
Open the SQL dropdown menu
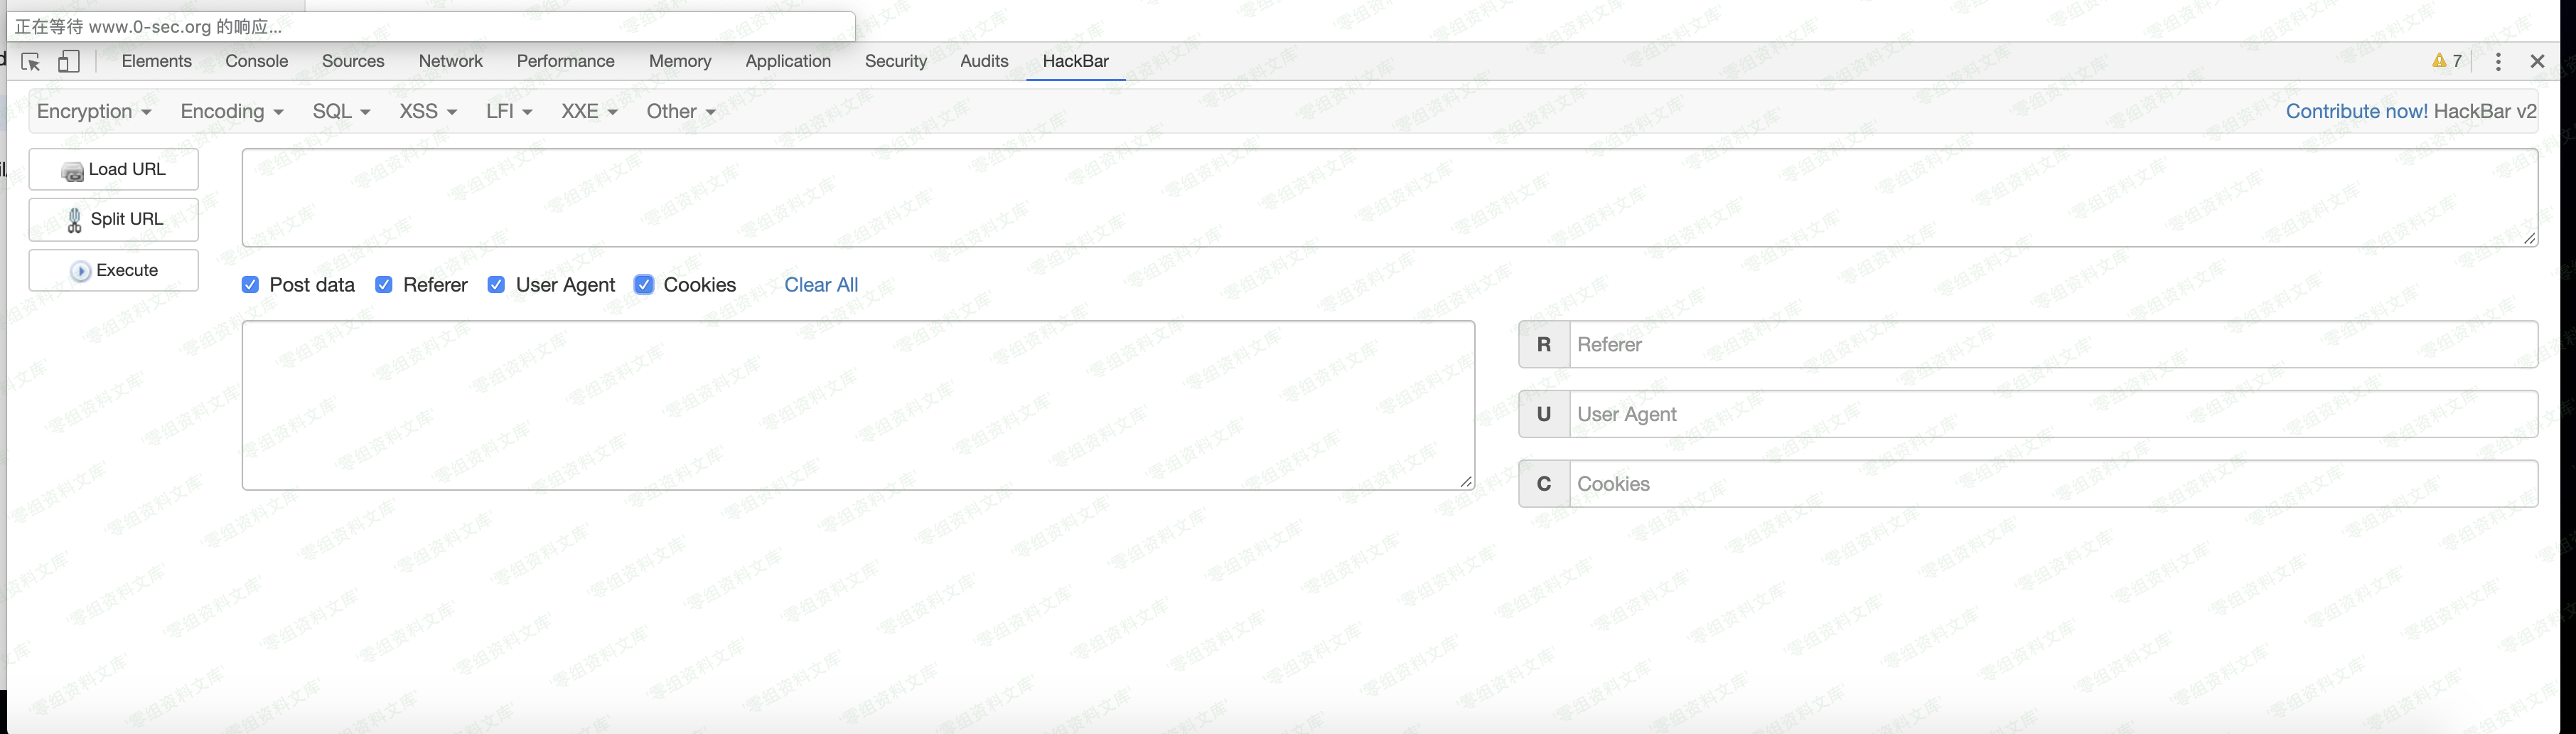point(341,112)
